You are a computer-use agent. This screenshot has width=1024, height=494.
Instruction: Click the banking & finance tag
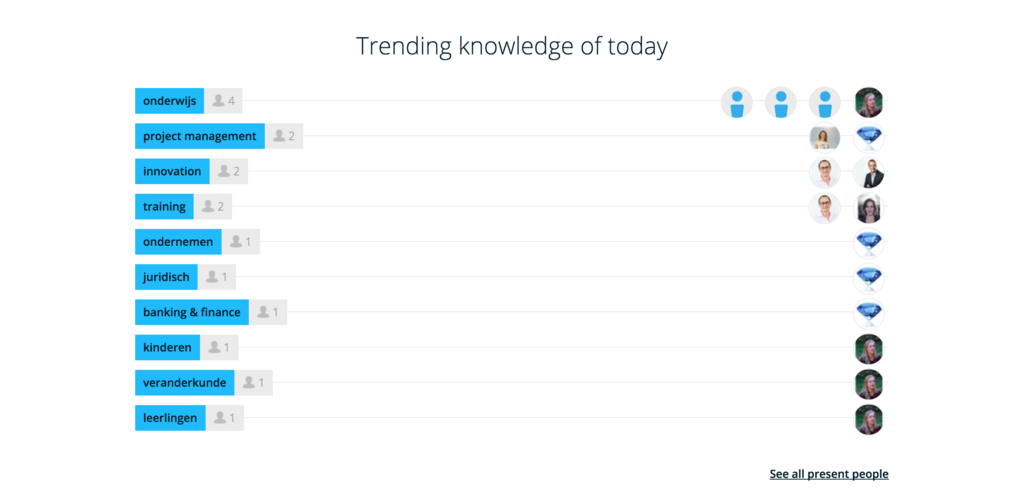[x=192, y=312]
